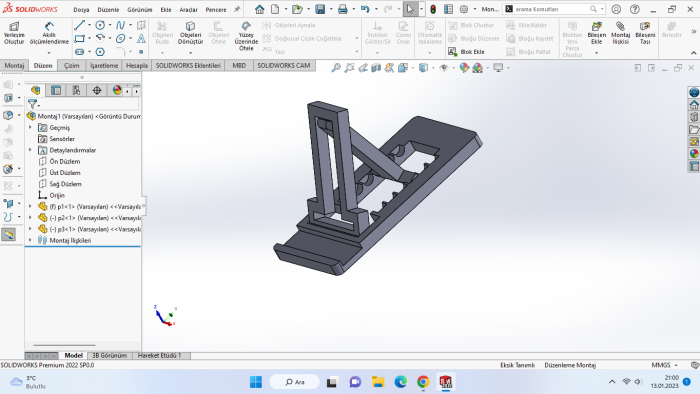Open the Bileşen Ekle dropdown arrow
The height and width of the screenshot is (394, 700).
596,53
